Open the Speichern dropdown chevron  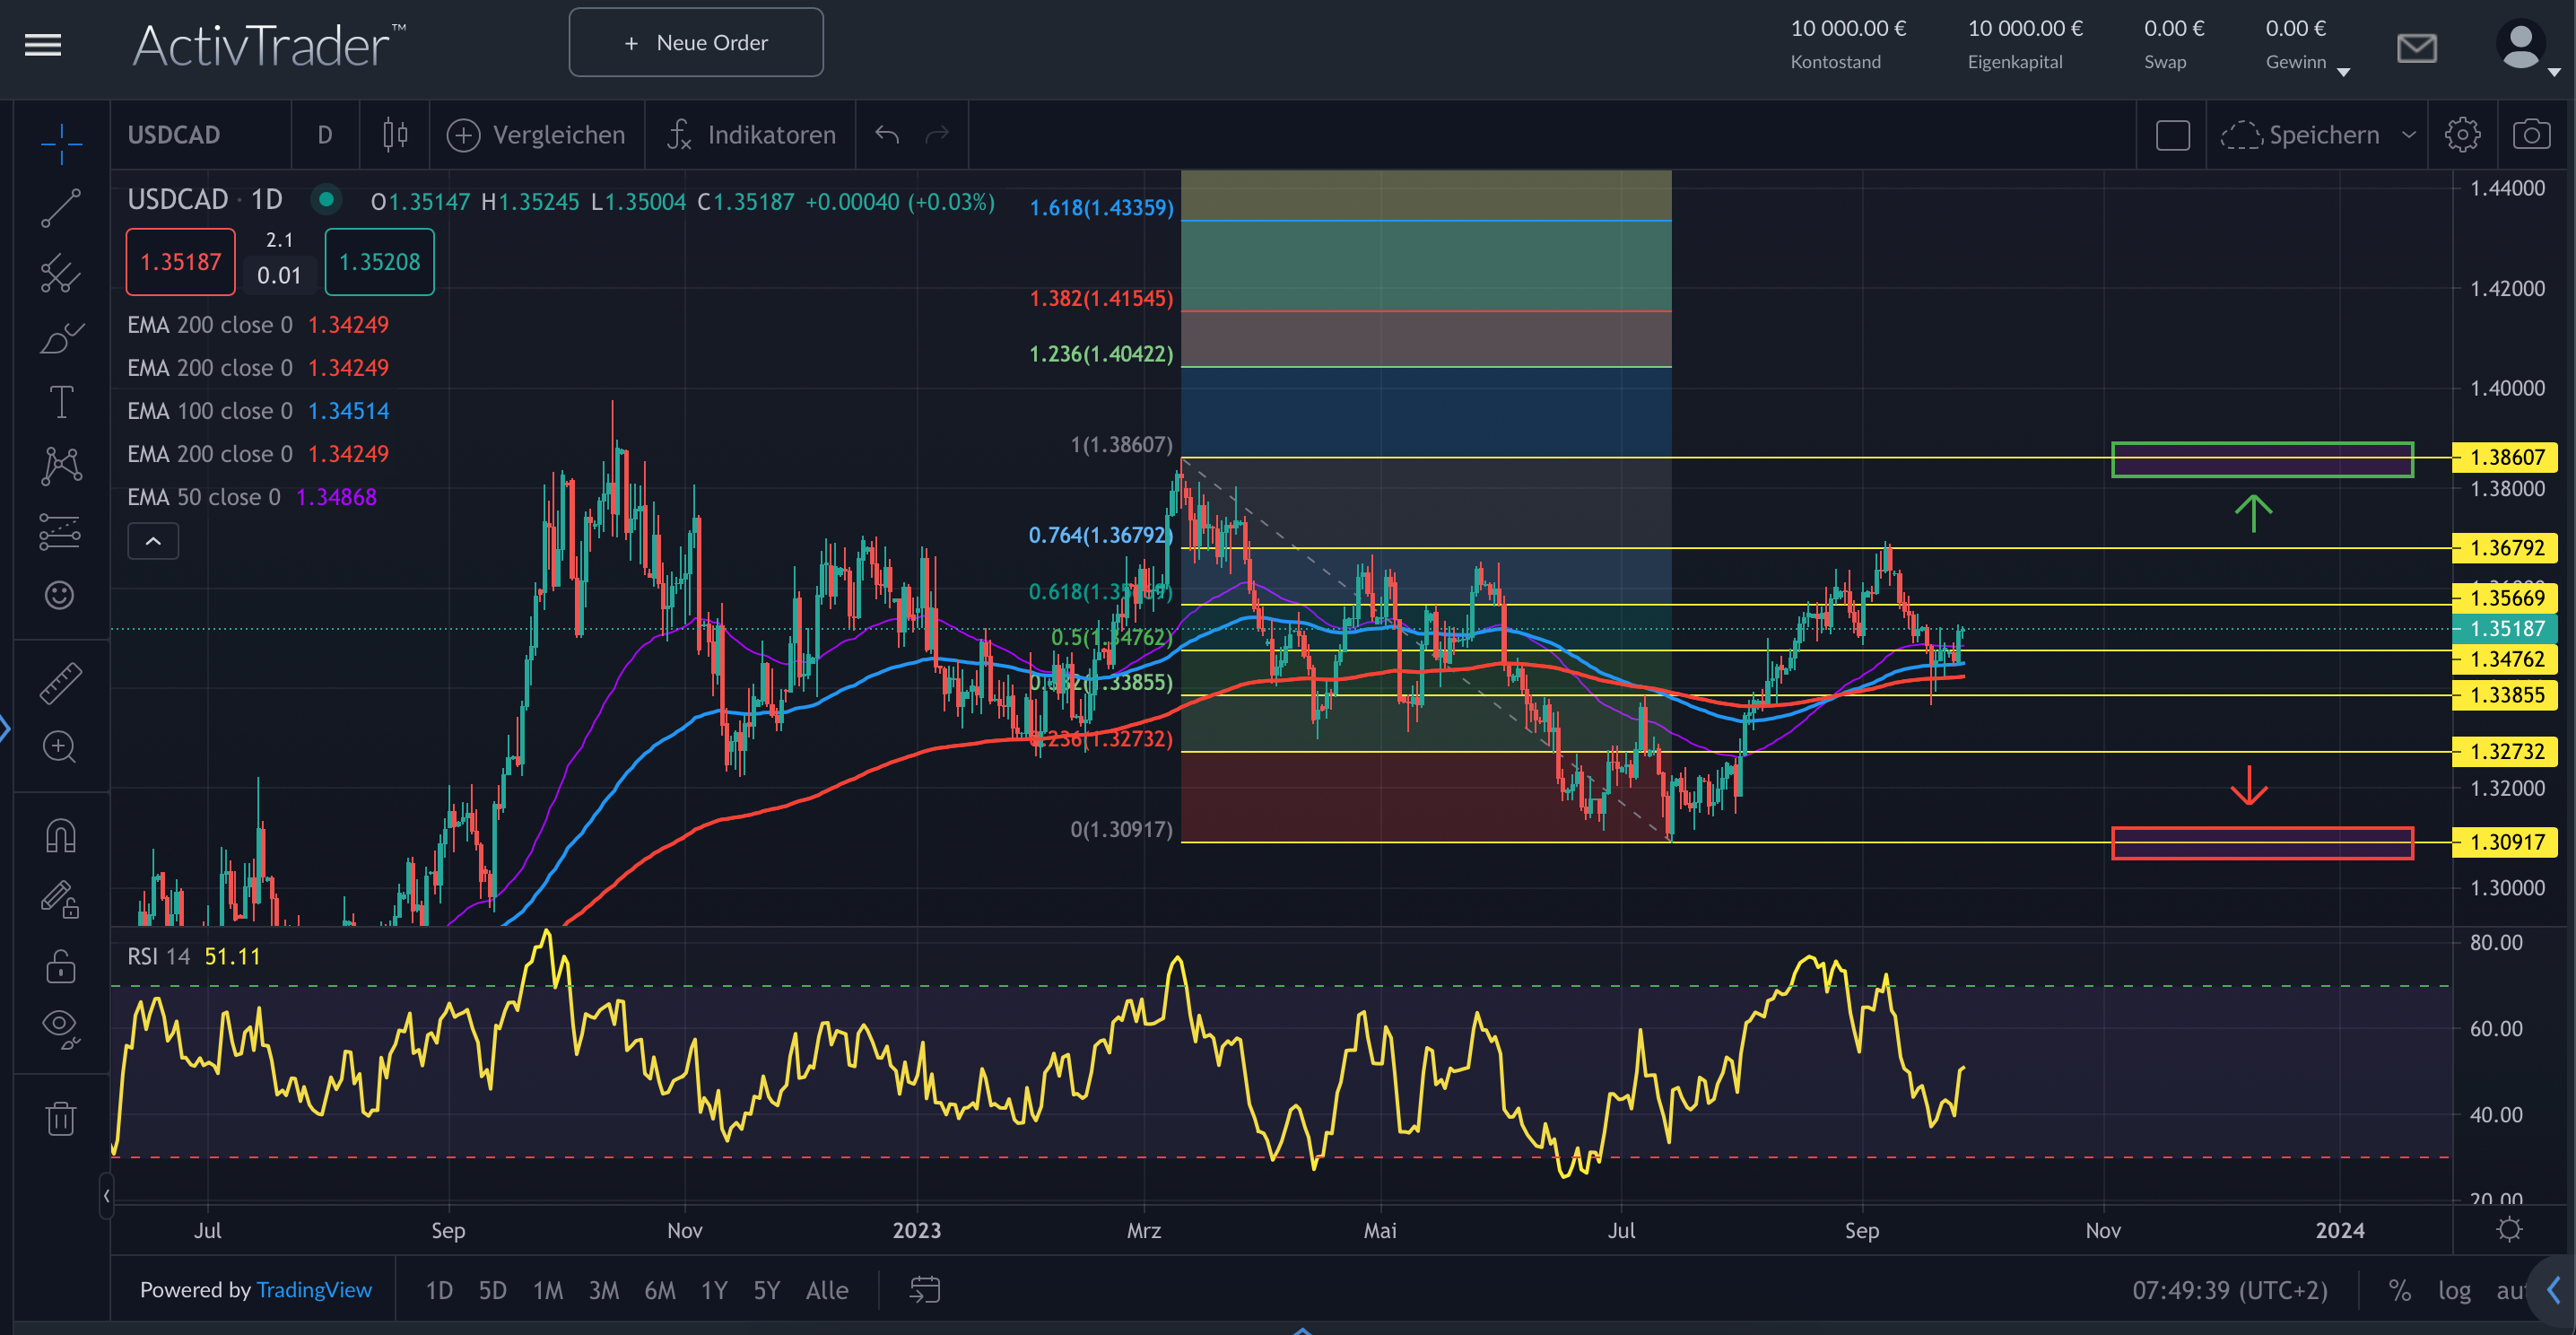(2410, 134)
